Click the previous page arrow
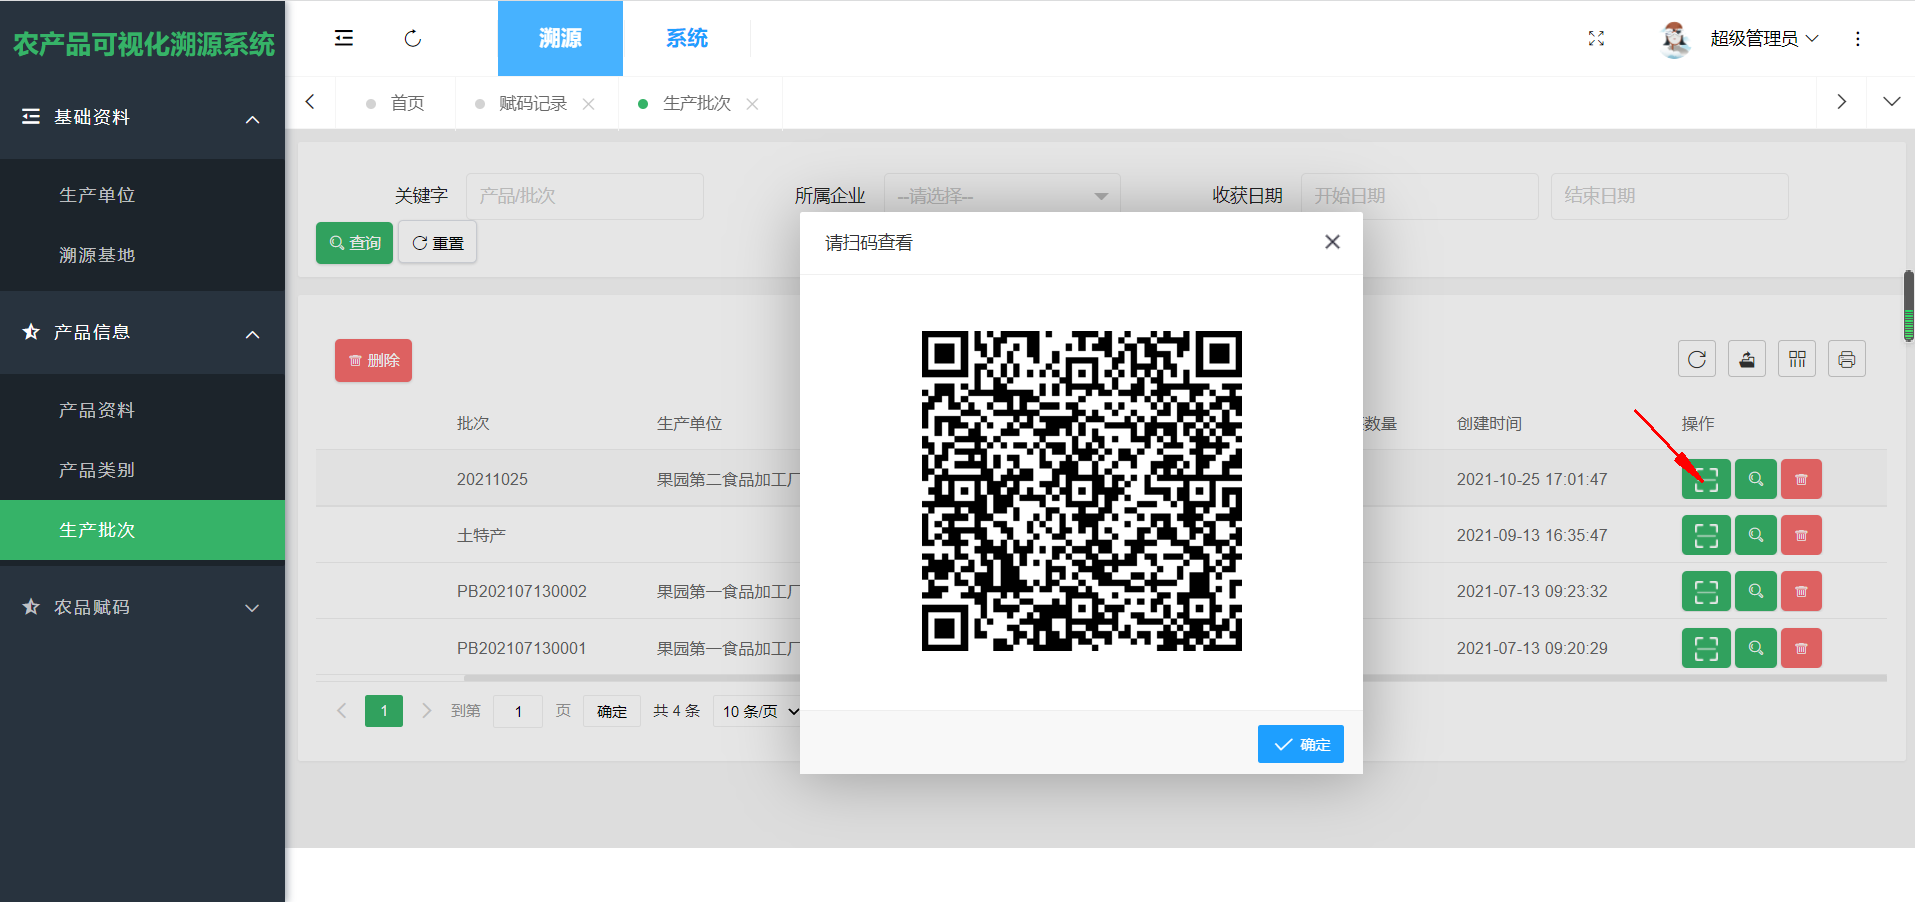Viewport: 1915px width, 902px height. click(342, 711)
